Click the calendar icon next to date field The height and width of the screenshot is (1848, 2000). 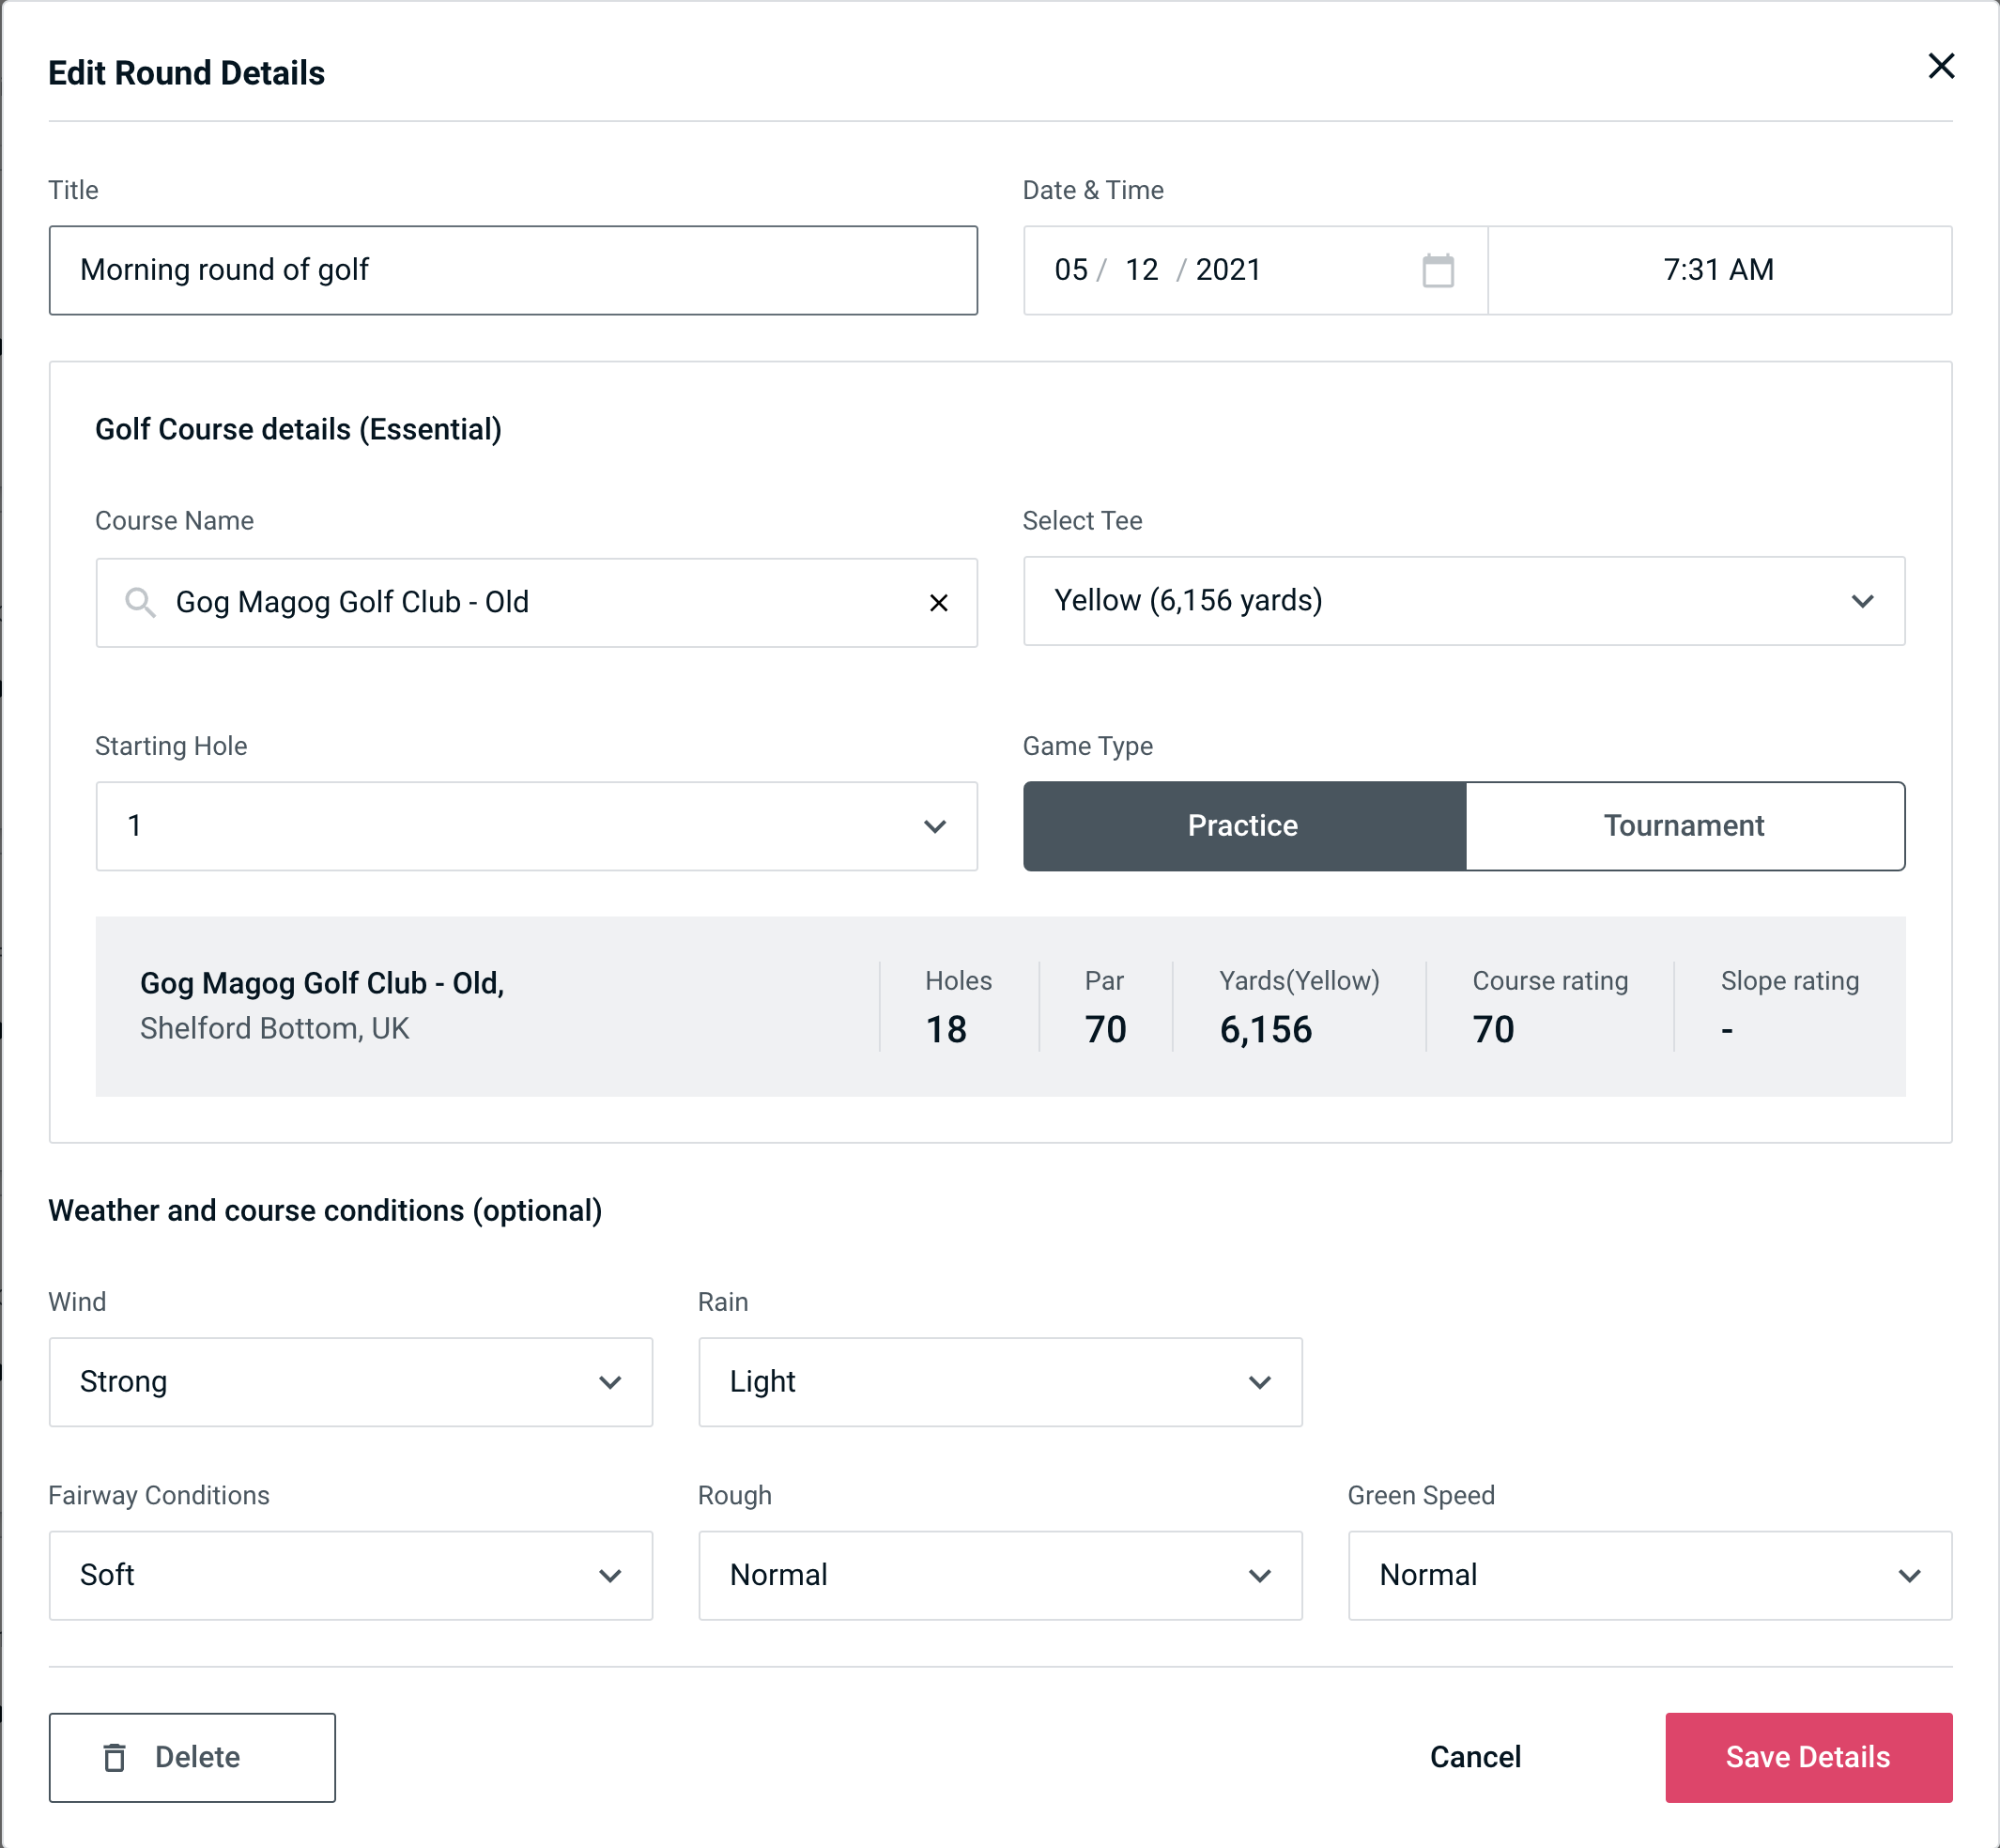click(x=1438, y=269)
